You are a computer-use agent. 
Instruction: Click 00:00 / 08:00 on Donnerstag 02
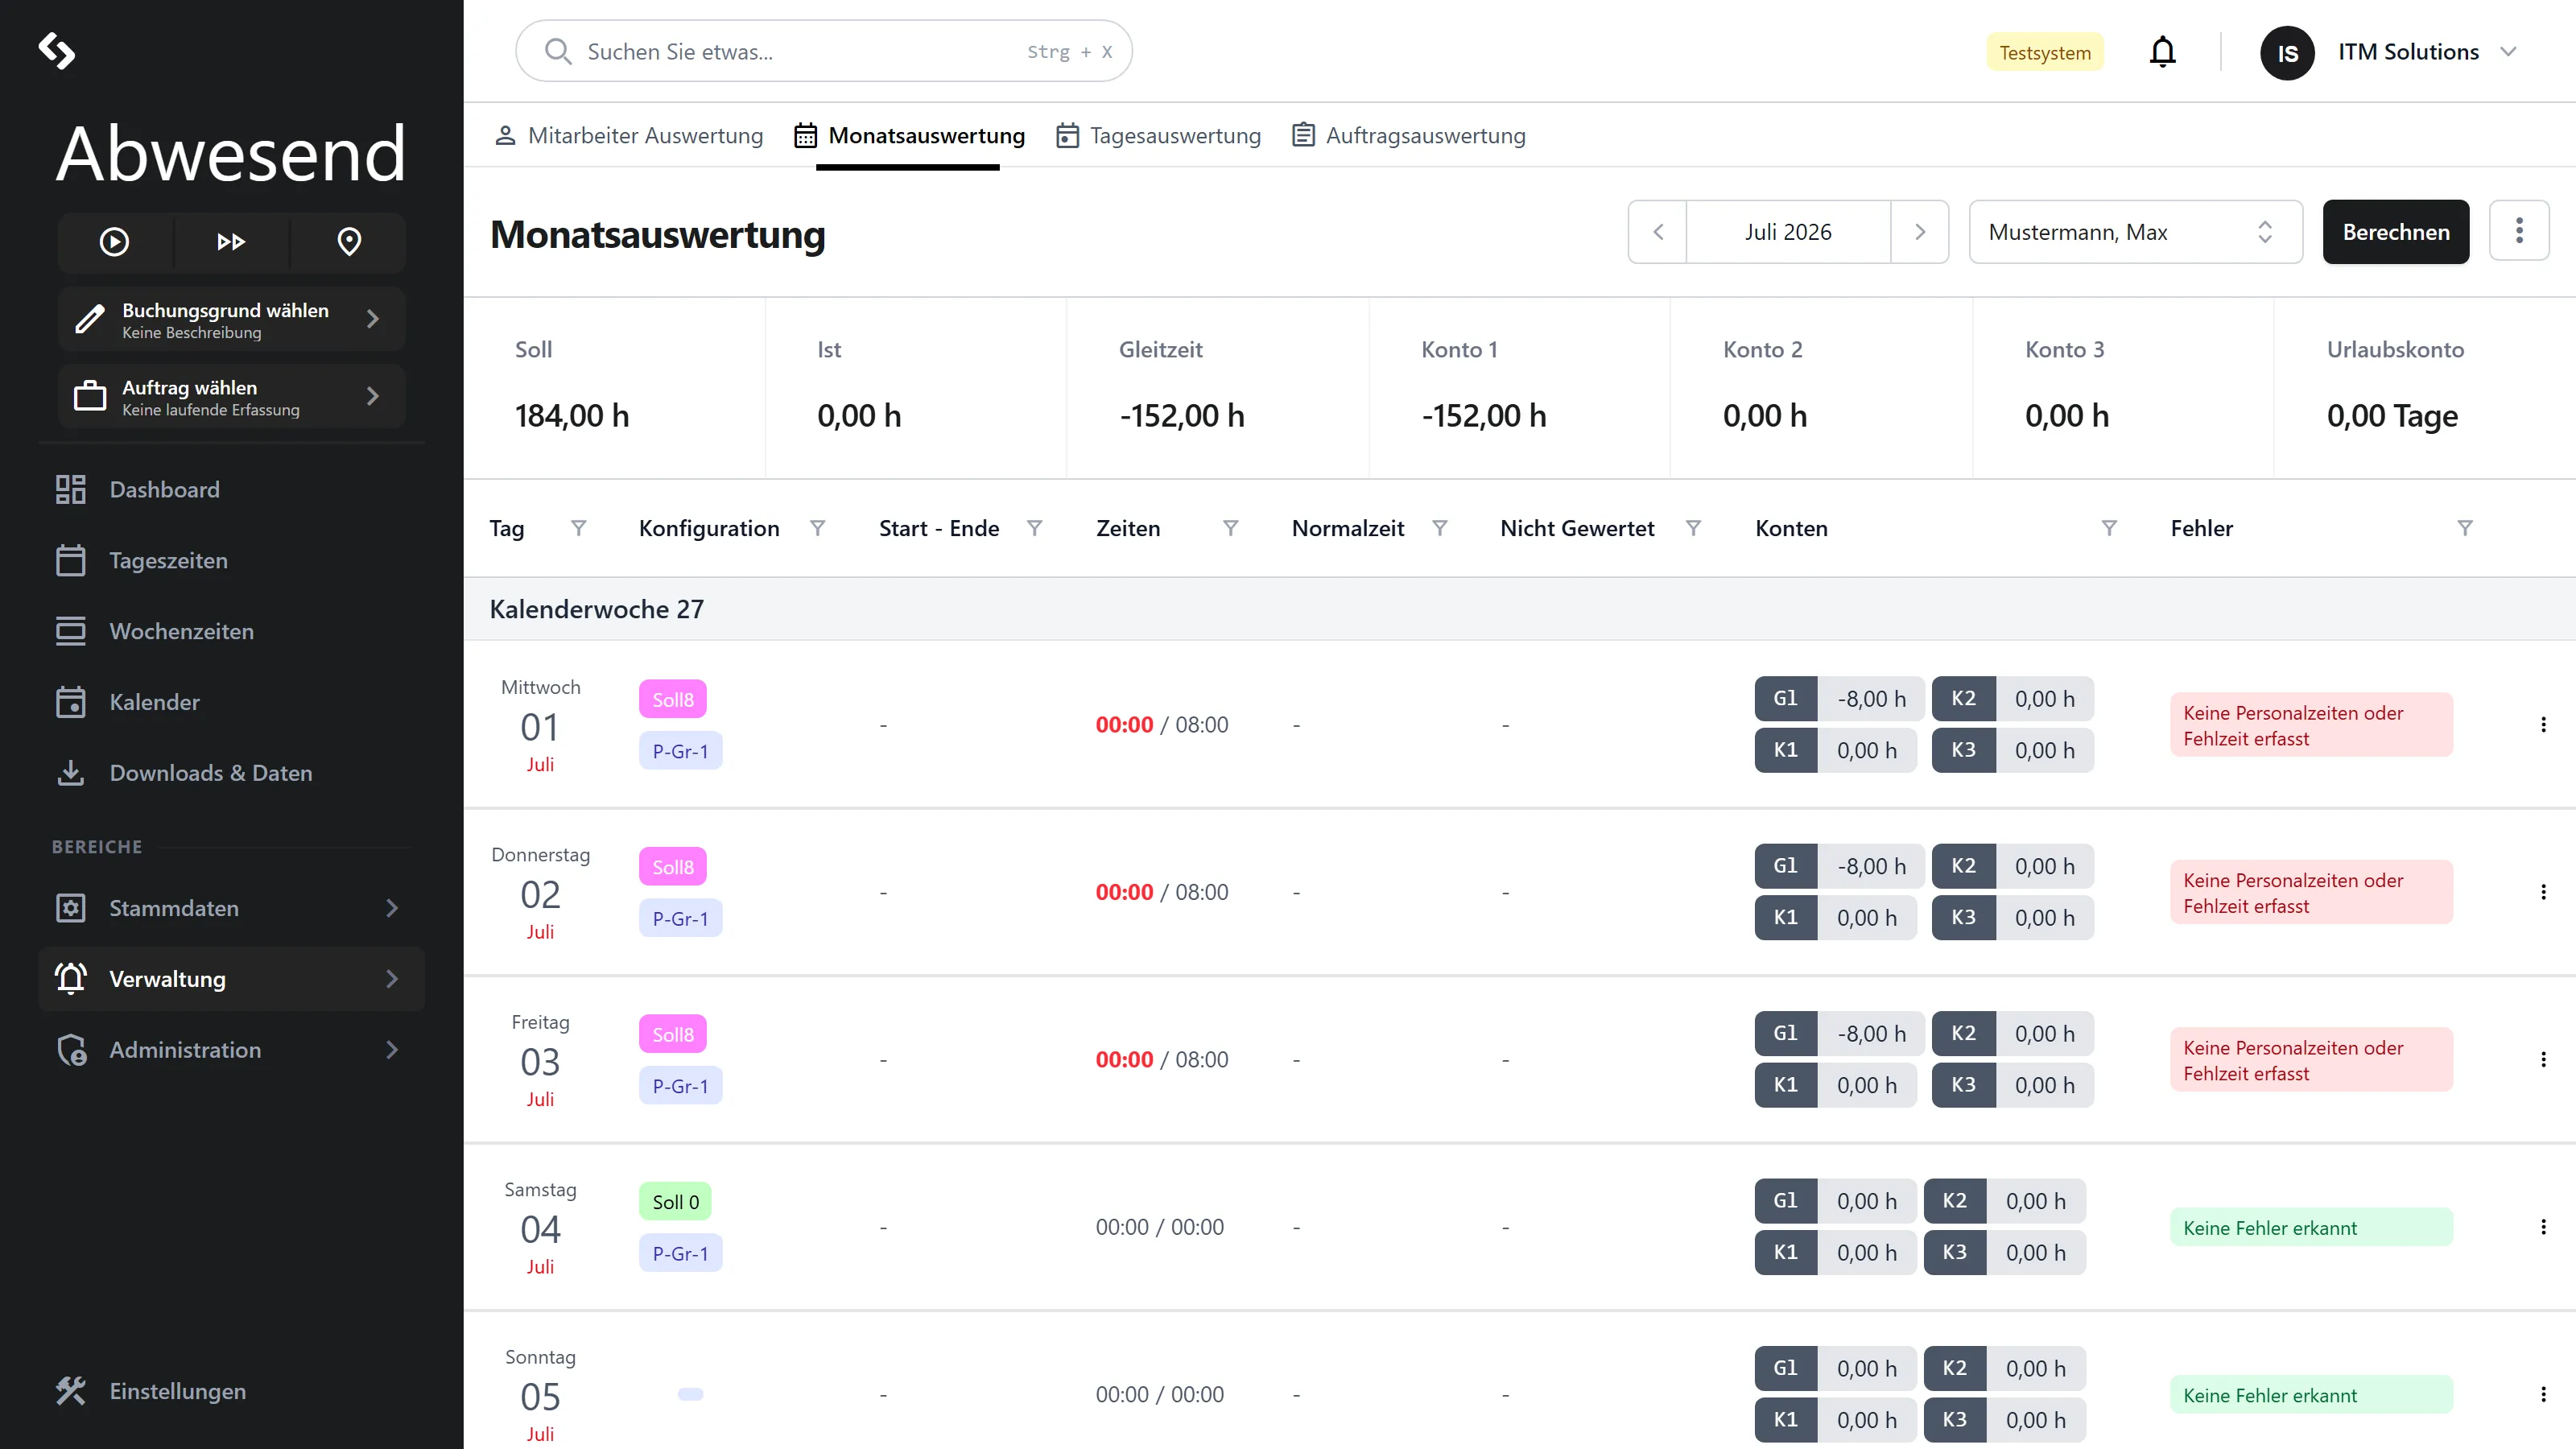click(x=1162, y=892)
